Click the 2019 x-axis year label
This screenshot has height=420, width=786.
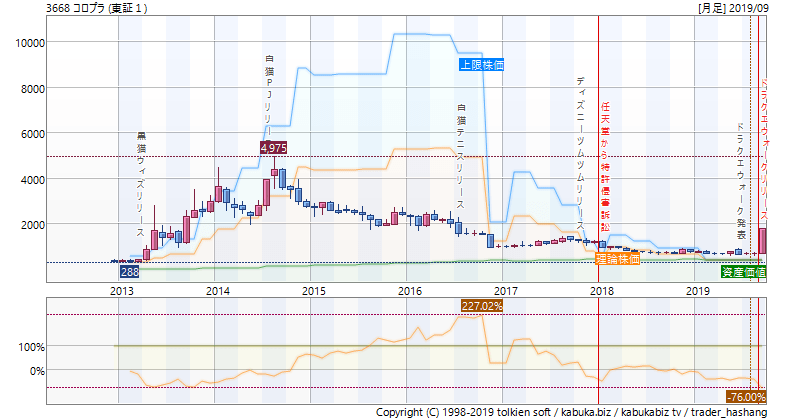(x=697, y=291)
